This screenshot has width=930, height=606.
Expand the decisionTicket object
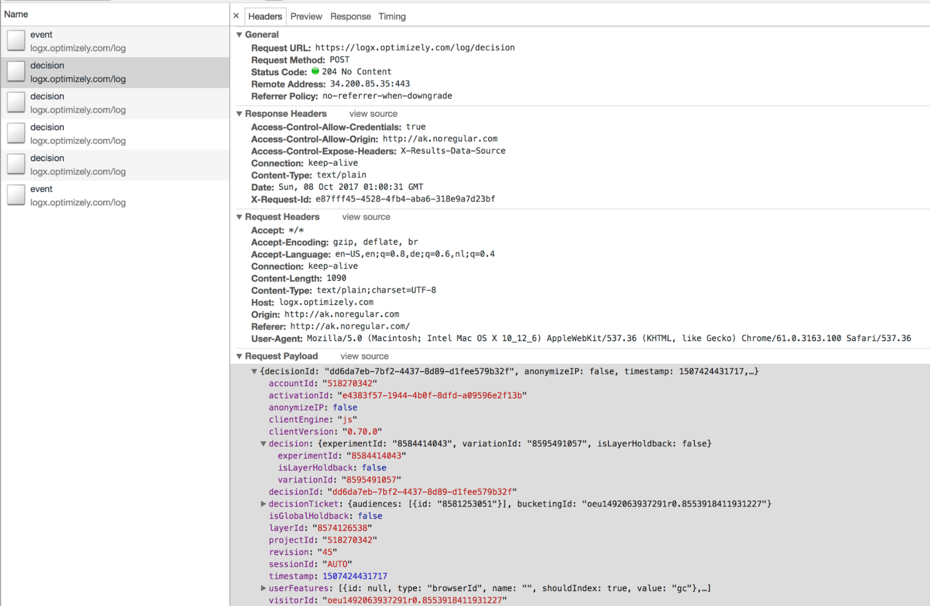[x=263, y=504]
